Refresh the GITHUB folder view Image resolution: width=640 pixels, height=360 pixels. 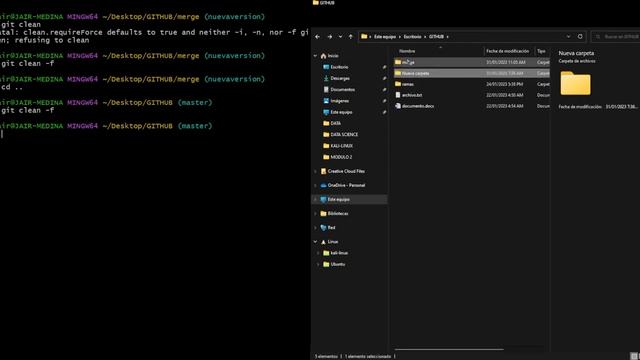coord(580,36)
